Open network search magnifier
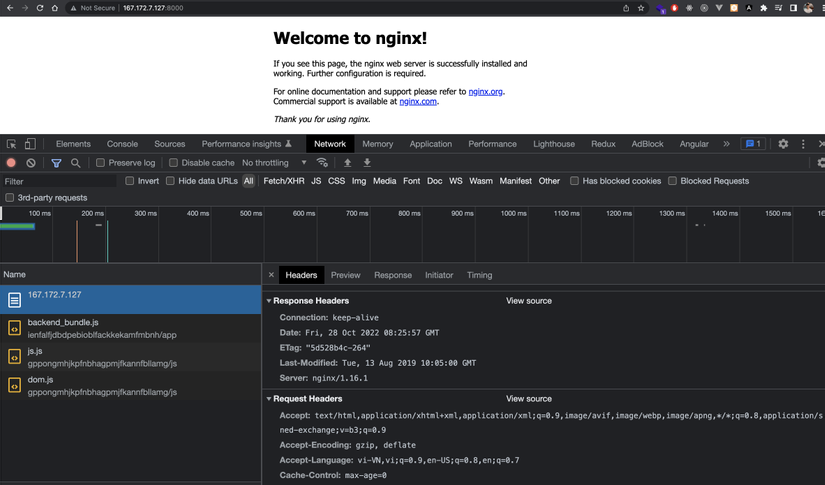 pyautogui.click(x=75, y=162)
